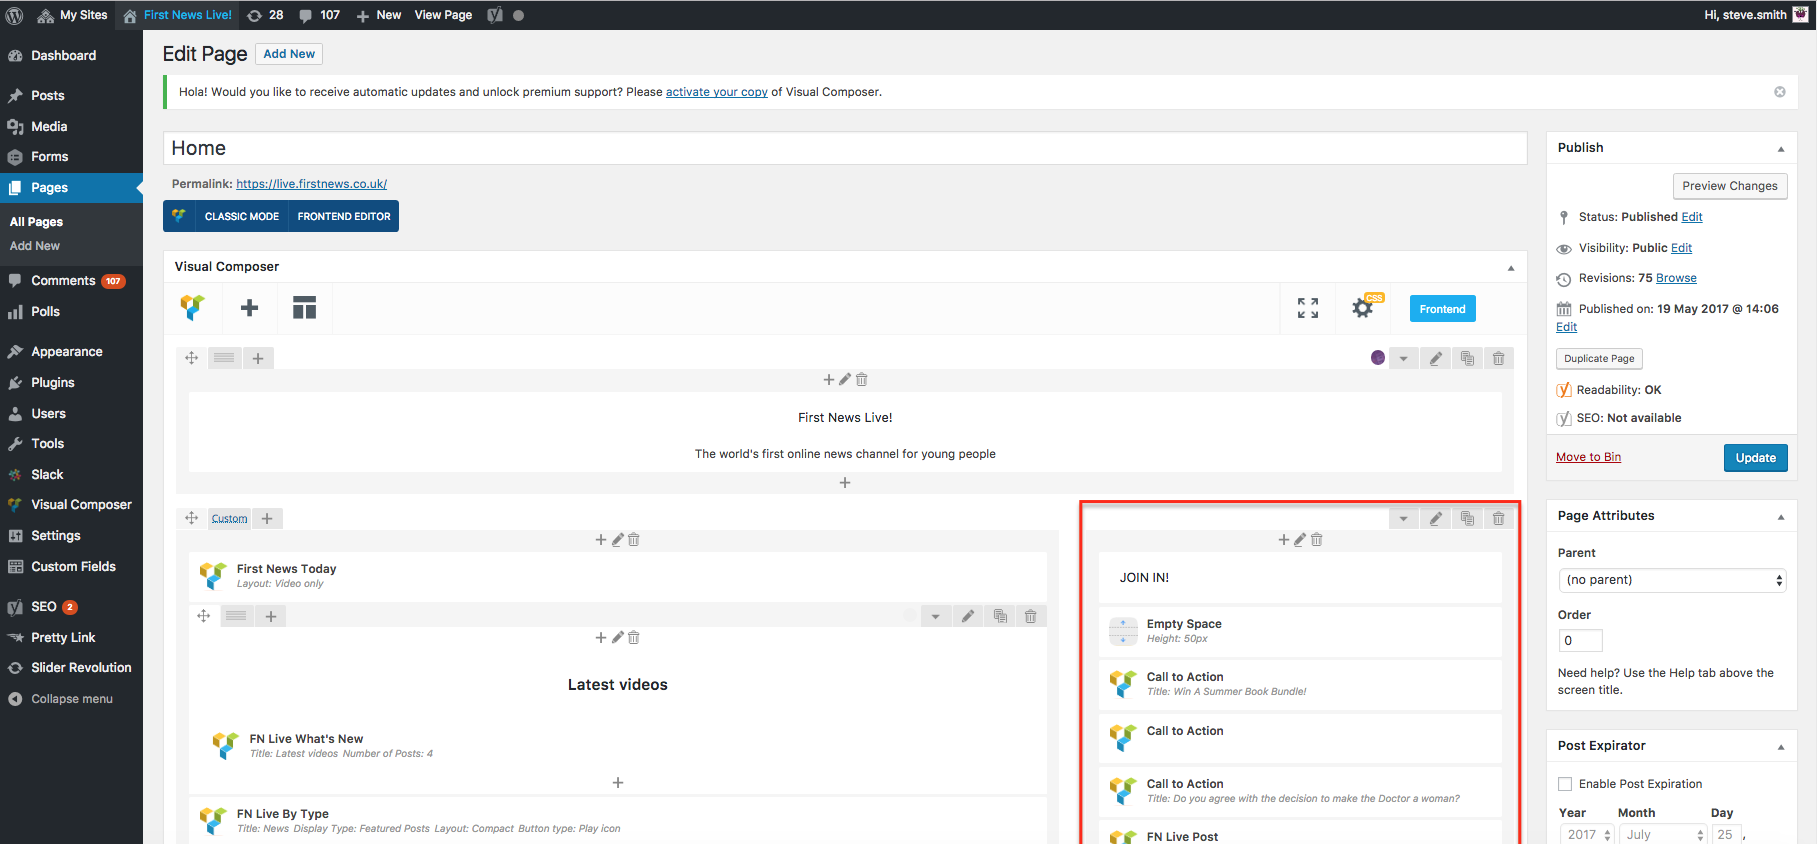The width and height of the screenshot is (1817, 844).
Task: Add a new element with the toolbar plus icon
Action: tap(250, 308)
